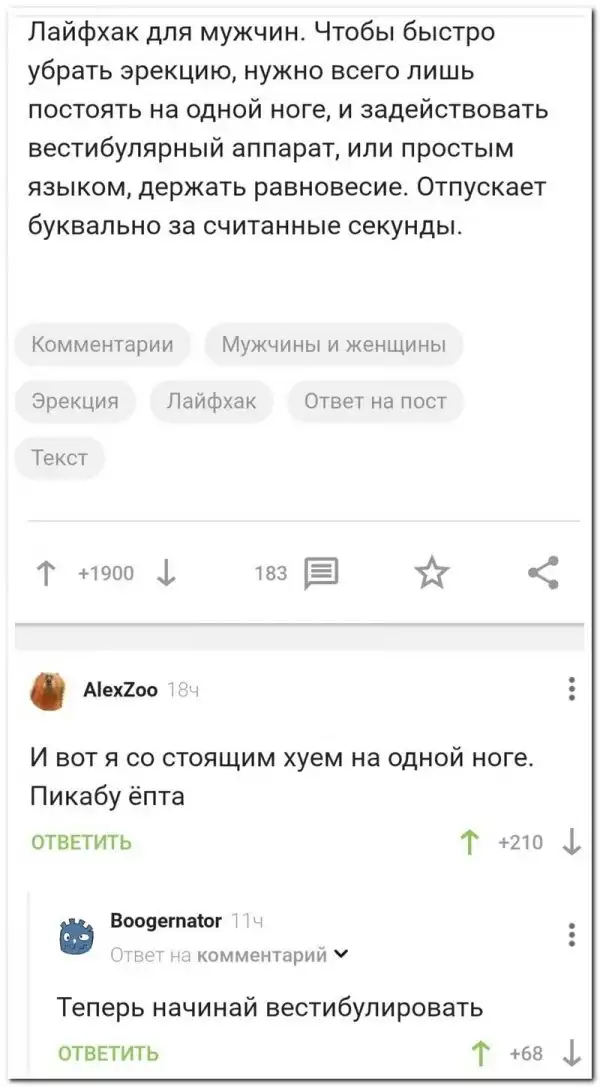Click 'ОТВЕТИТЬ' under Boogernator's reply

[x=108, y=1052]
